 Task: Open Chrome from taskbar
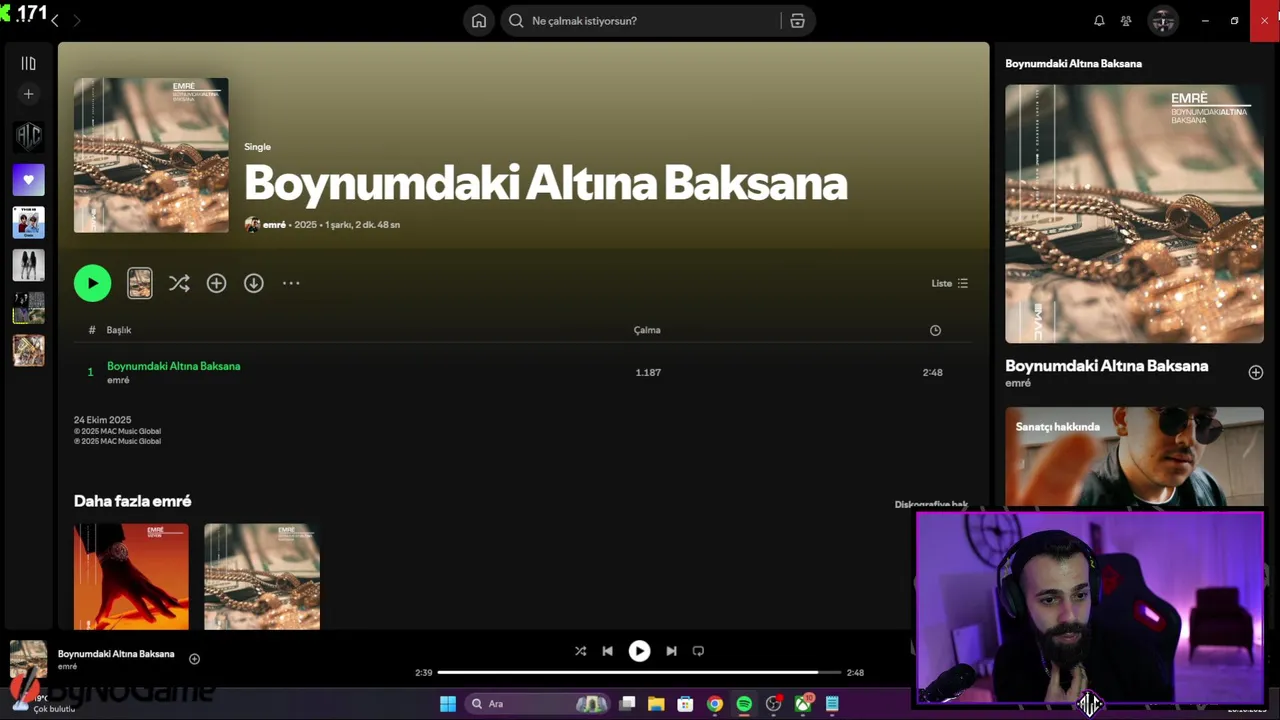coord(715,704)
